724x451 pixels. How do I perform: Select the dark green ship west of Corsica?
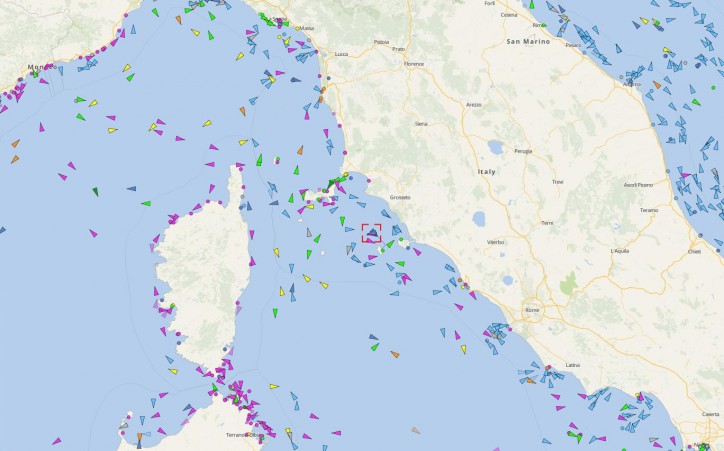point(96,191)
